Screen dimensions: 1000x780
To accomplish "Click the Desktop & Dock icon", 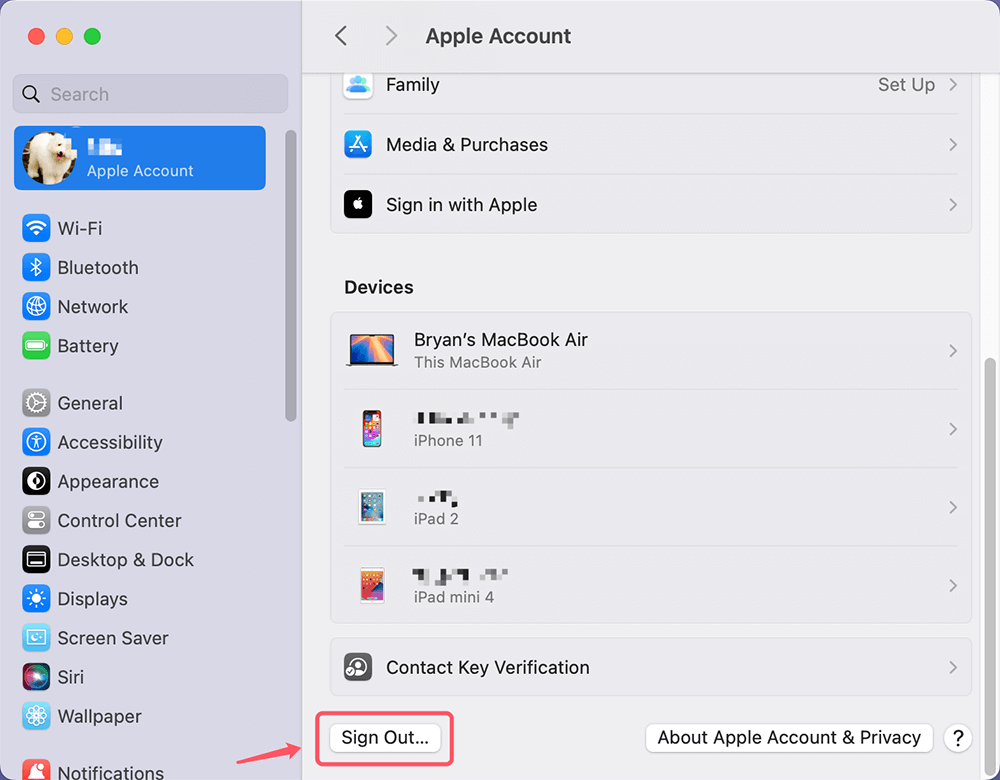I will click(x=36, y=559).
